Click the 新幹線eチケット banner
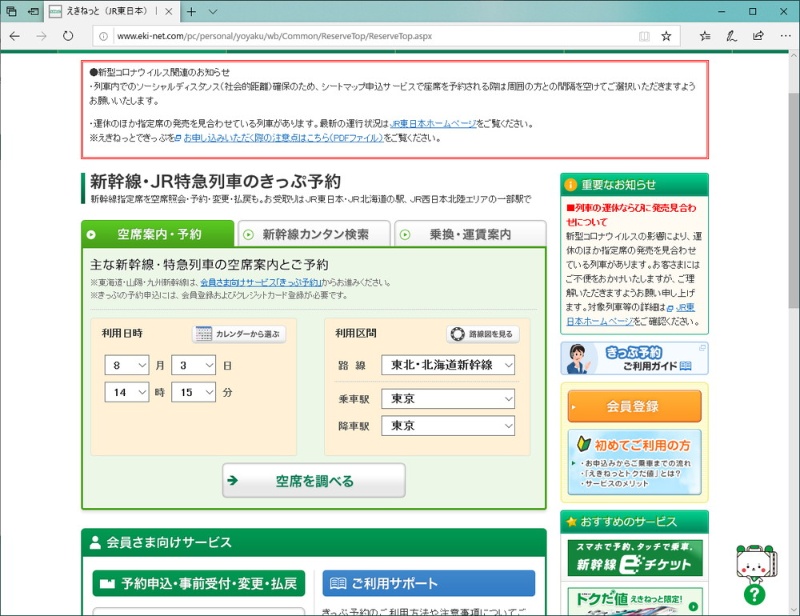This screenshot has width=800, height=616. pos(634,558)
